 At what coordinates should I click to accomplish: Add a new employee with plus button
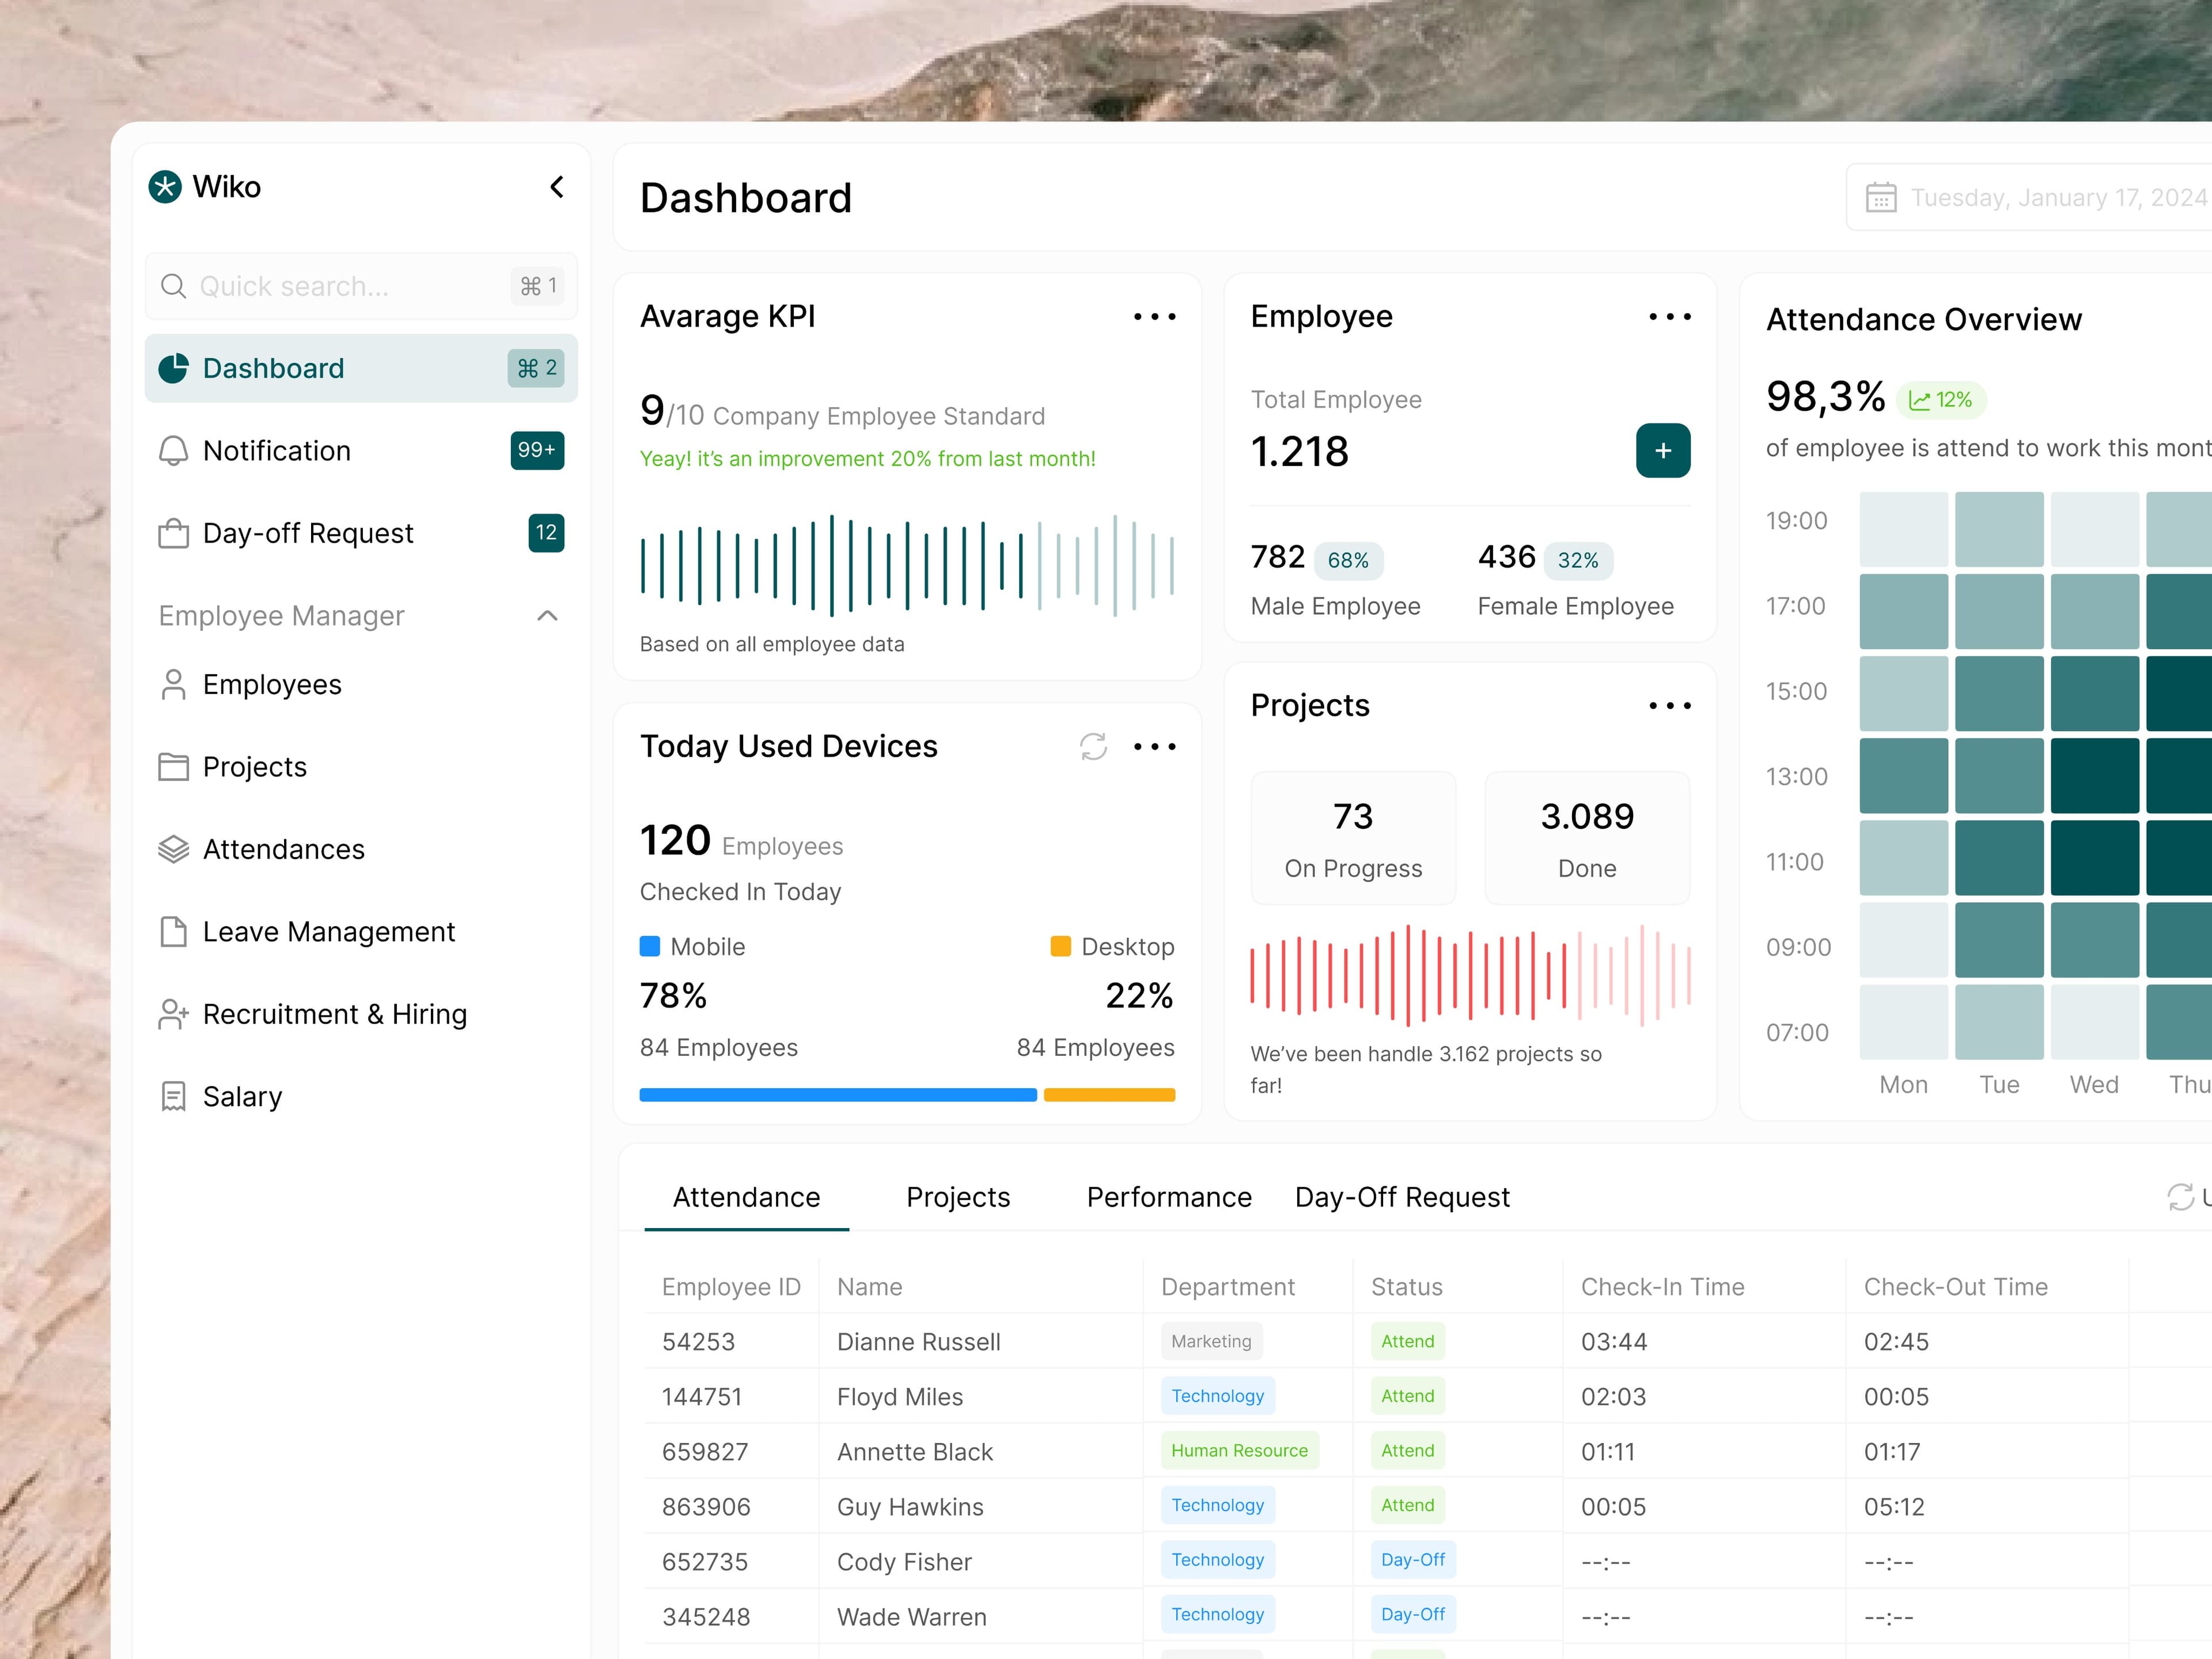pyautogui.click(x=1663, y=451)
